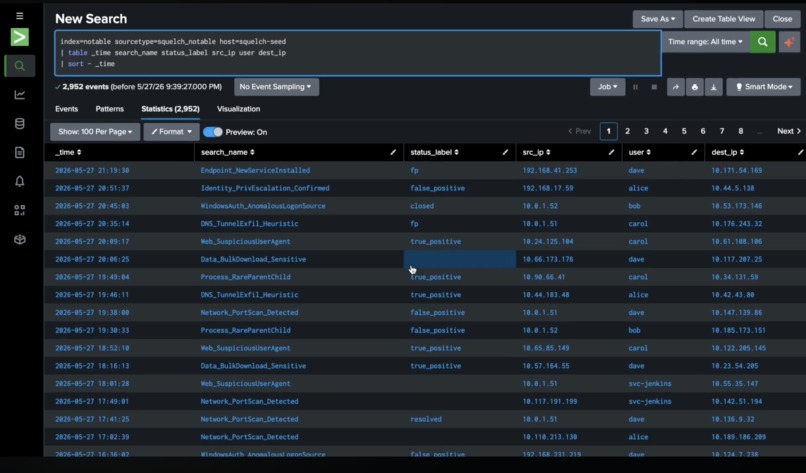The image size is (806, 473).
Task: Sort by the _time column header
Action: (x=68, y=152)
